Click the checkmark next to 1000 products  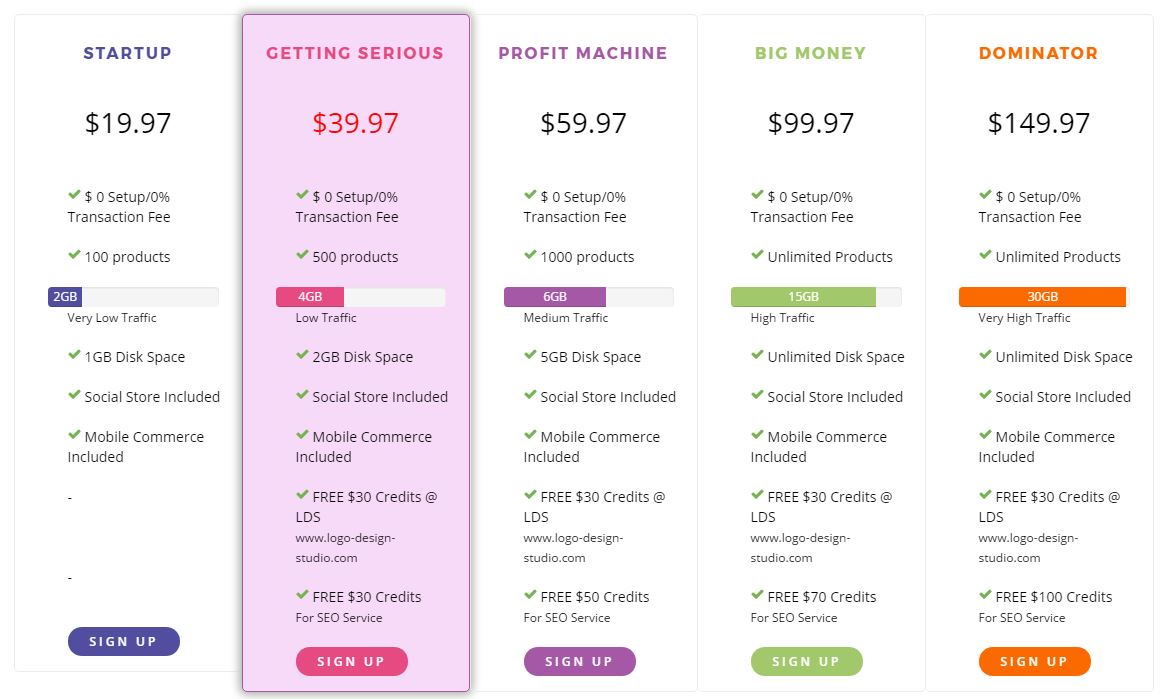coord(530,255)
